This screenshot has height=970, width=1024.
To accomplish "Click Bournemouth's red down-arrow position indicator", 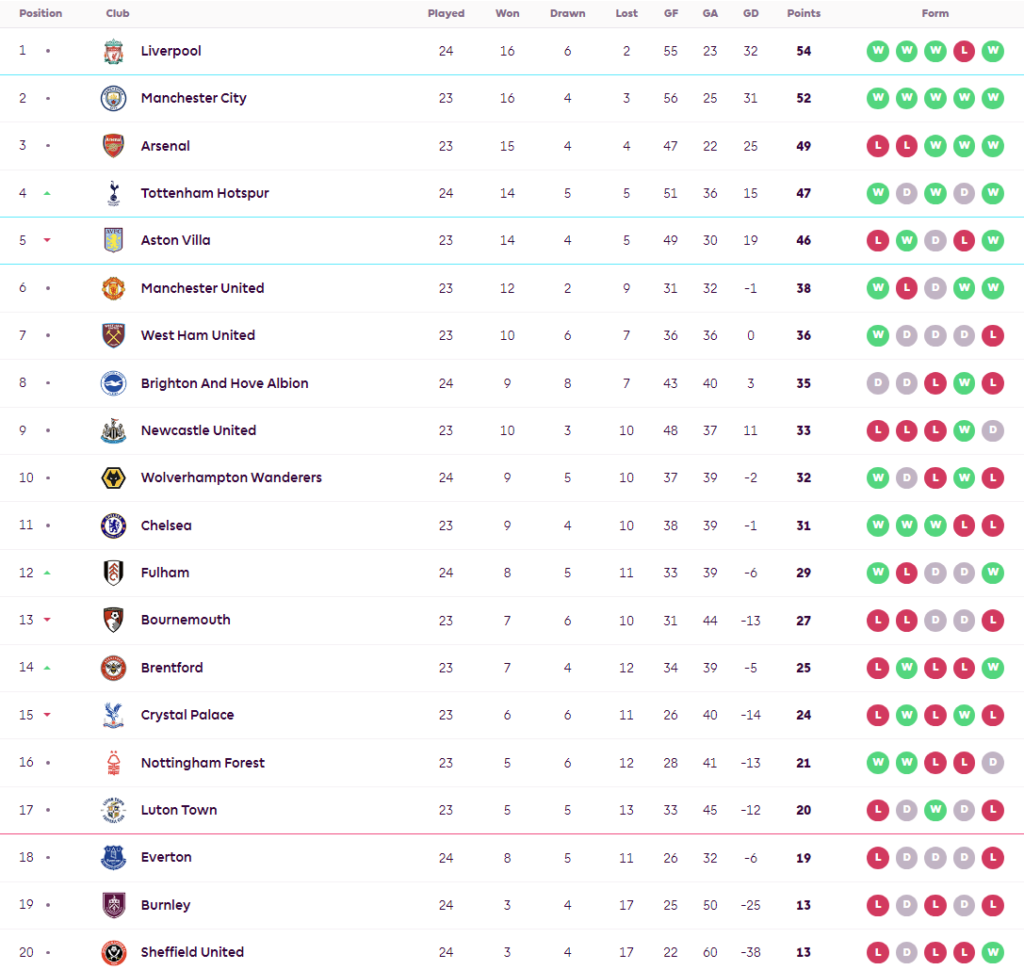I will tap(47, 620).
